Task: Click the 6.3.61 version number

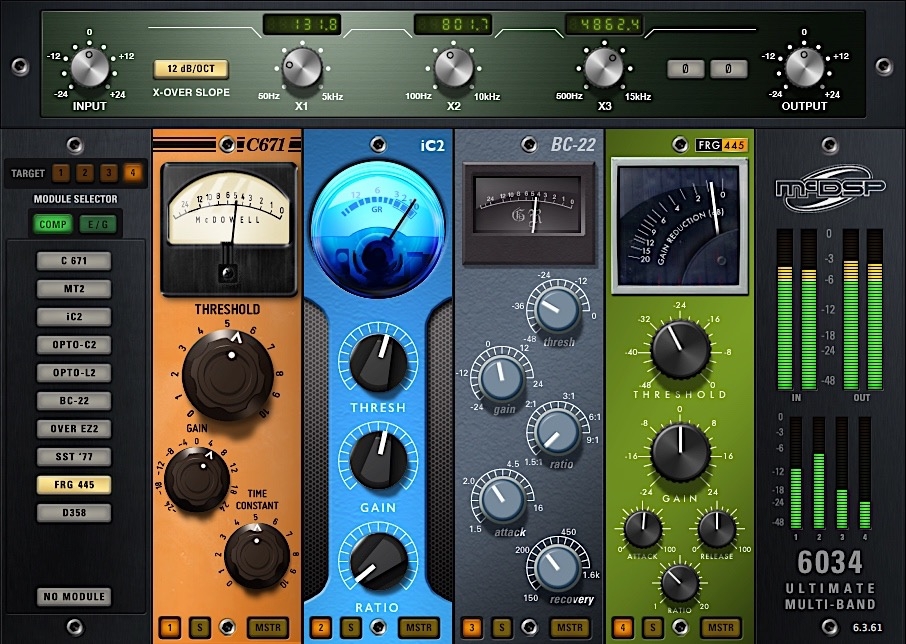Action: click(x=867, y=627)
